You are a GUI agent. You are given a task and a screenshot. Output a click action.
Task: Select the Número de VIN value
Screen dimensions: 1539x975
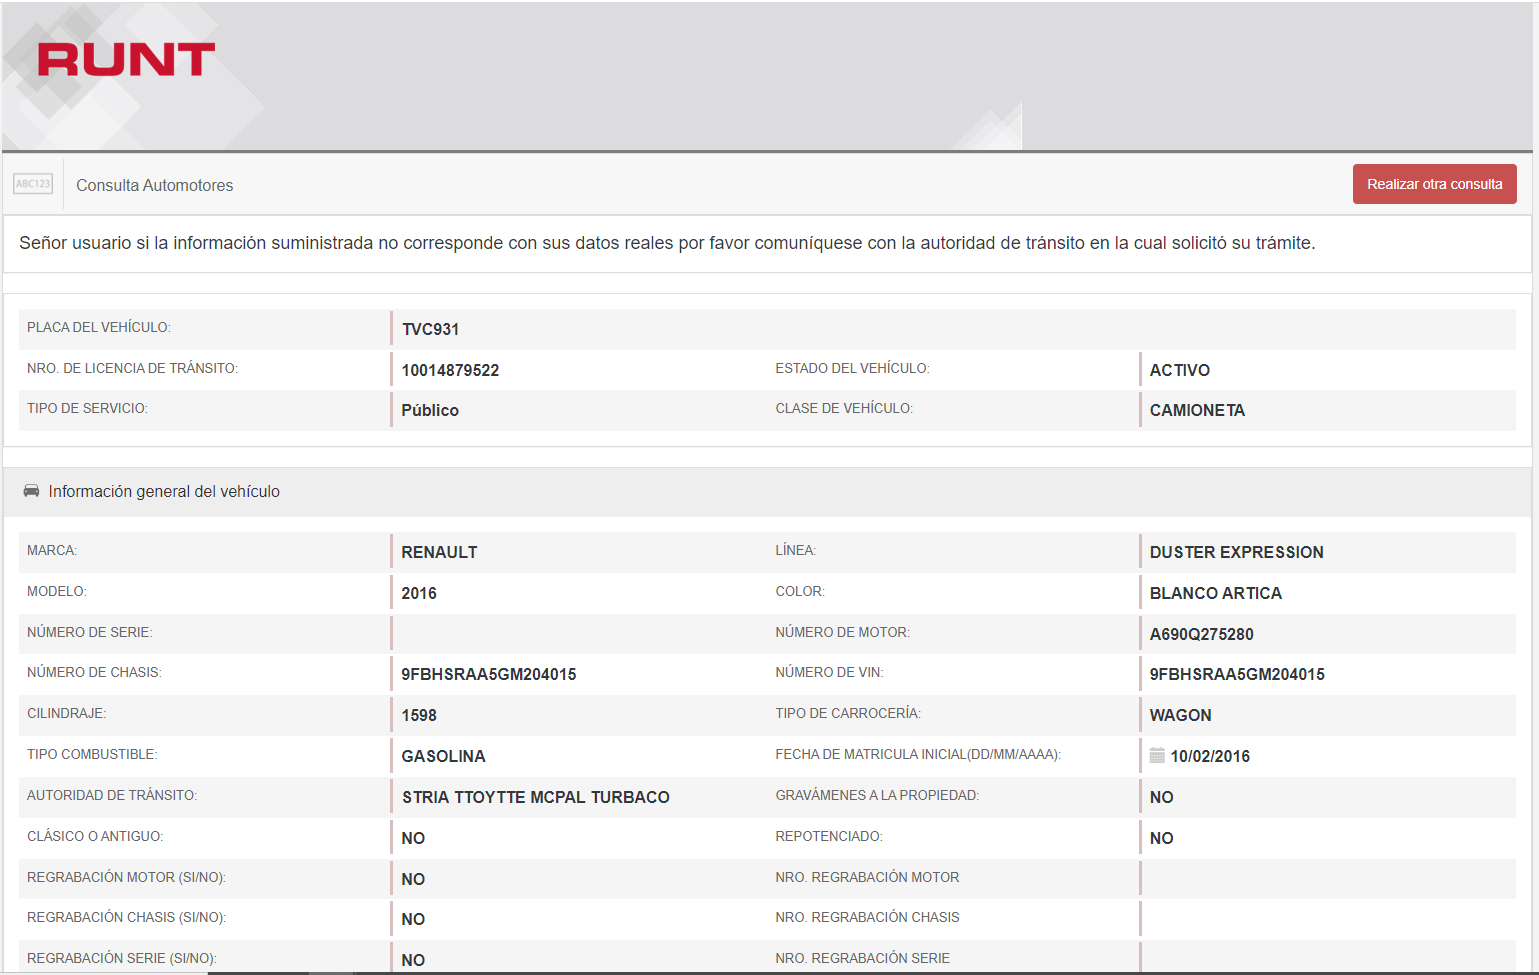1236,674
